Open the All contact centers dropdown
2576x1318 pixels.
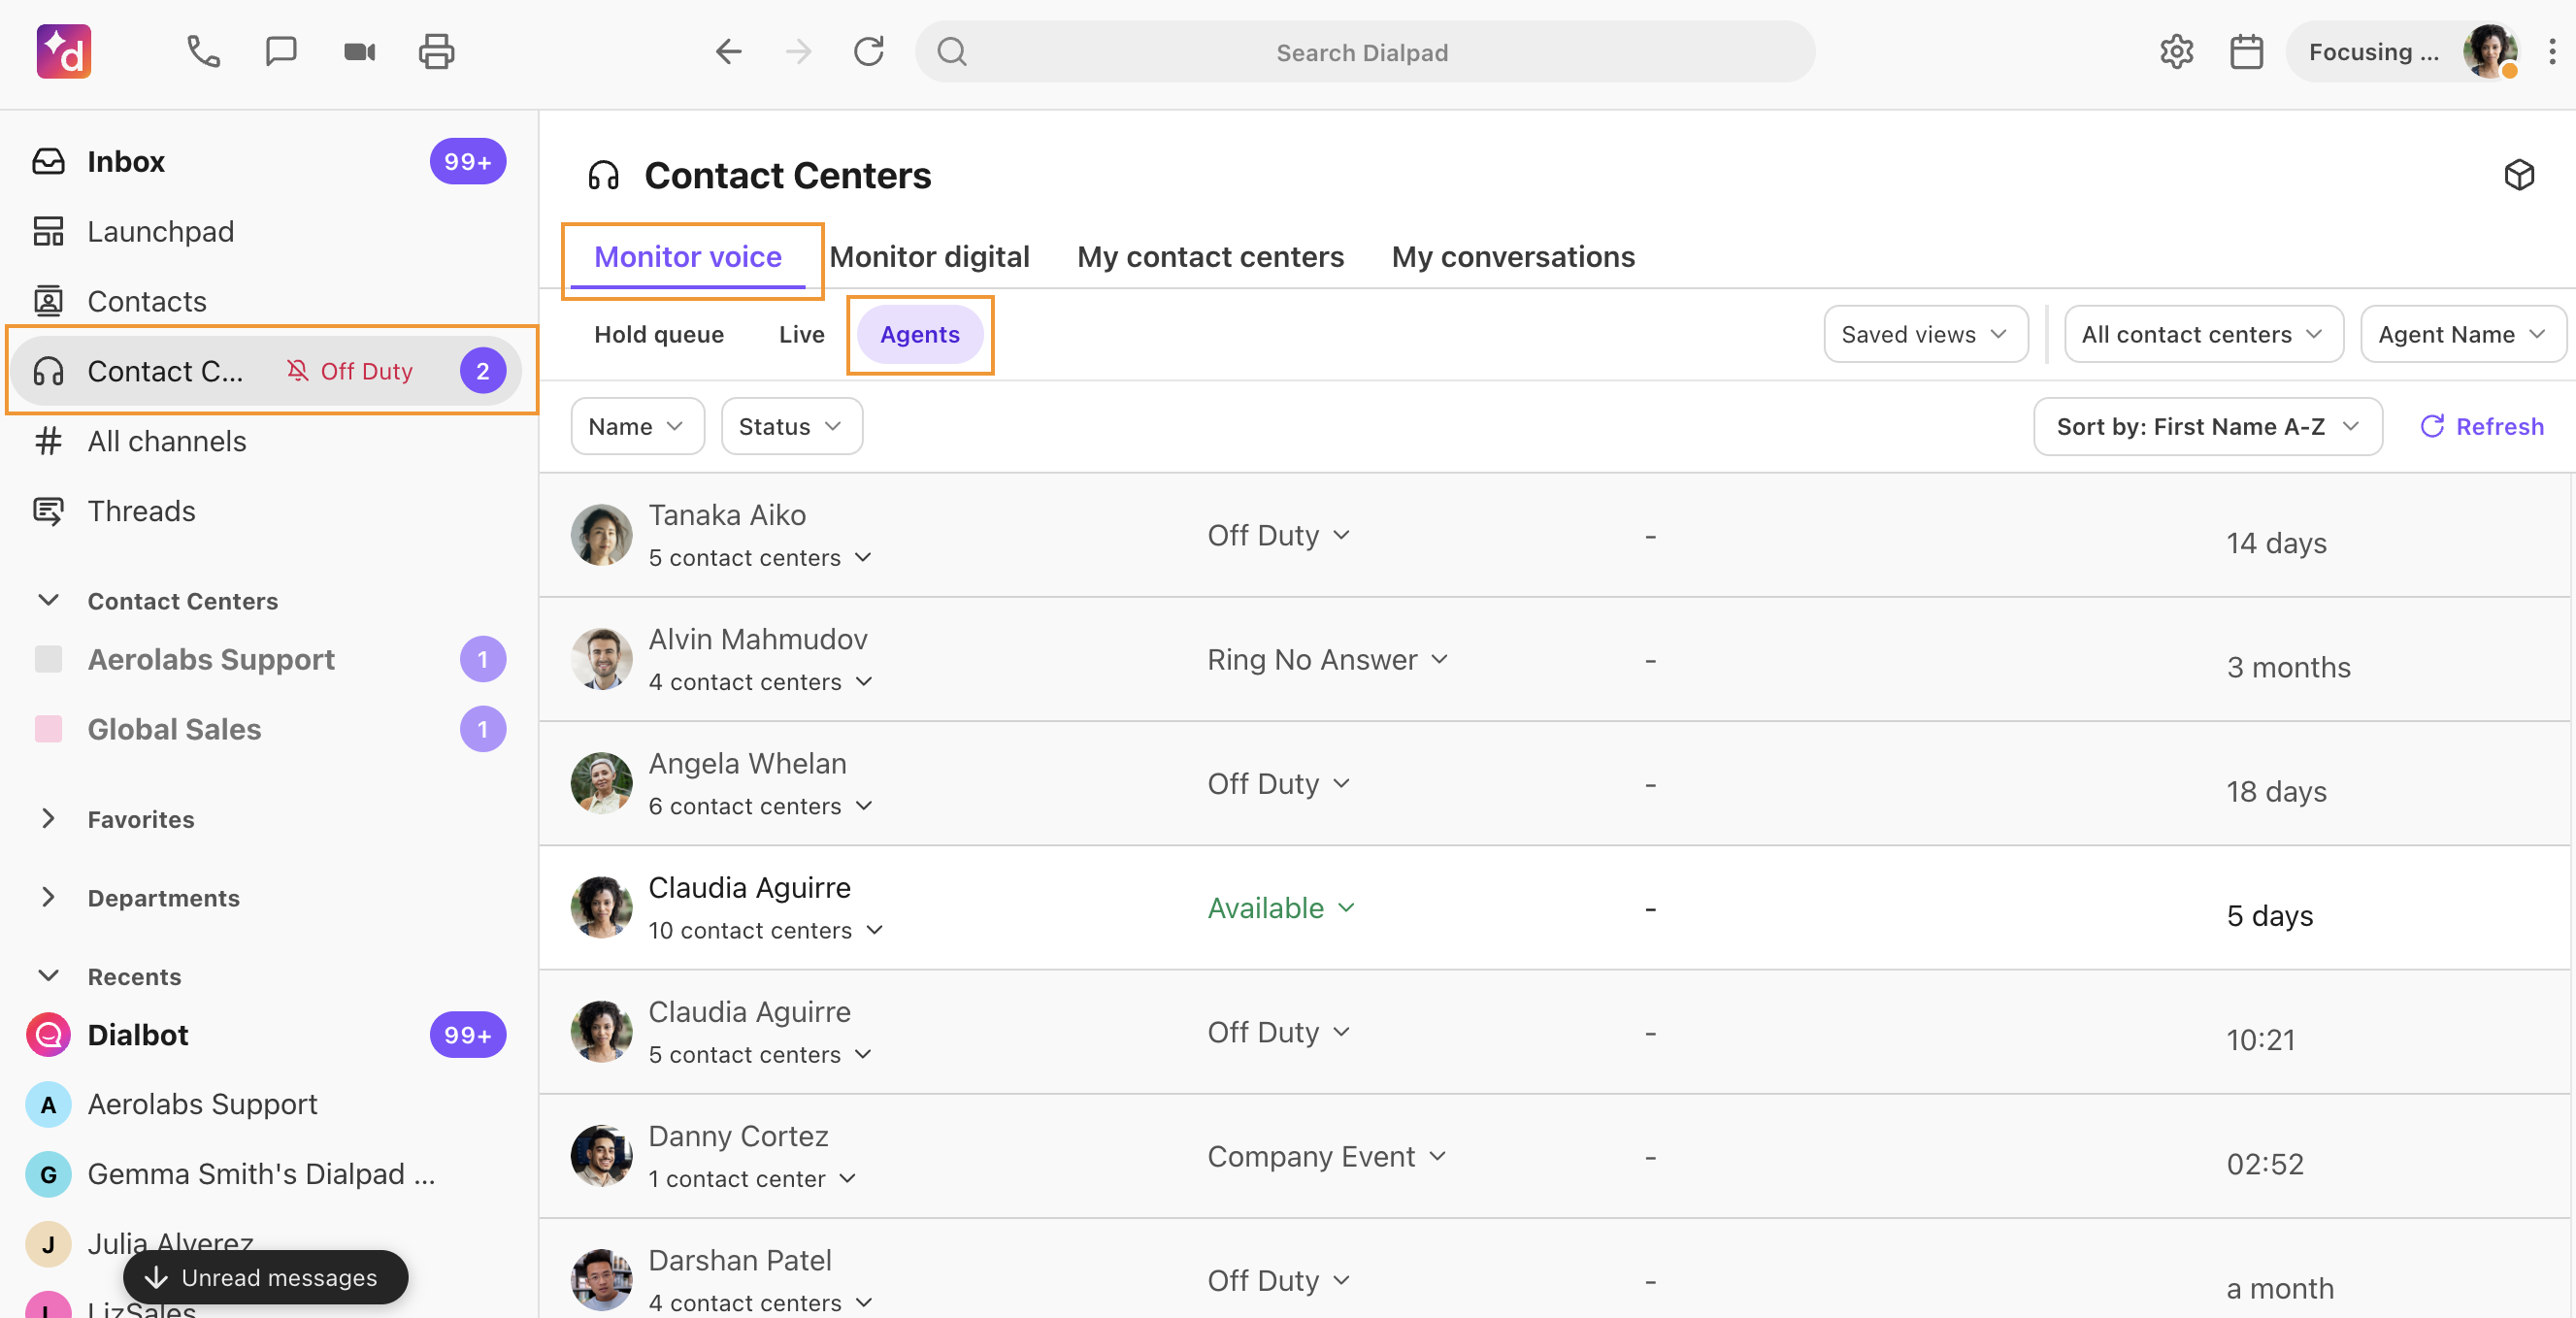coord(2203,334)
